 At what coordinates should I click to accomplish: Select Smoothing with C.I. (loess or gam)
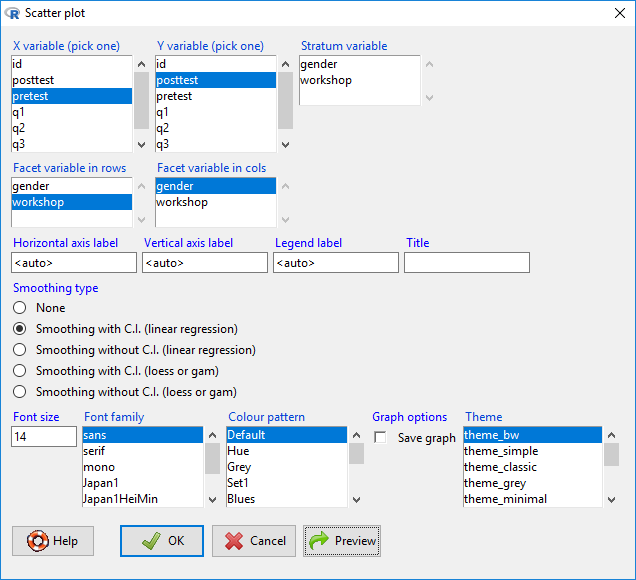click(x=20, y=371)
